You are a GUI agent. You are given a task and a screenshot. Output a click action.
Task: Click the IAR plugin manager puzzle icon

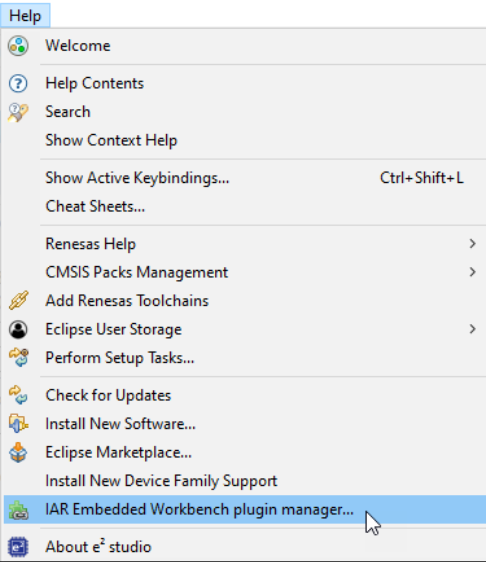click(18, 510)
